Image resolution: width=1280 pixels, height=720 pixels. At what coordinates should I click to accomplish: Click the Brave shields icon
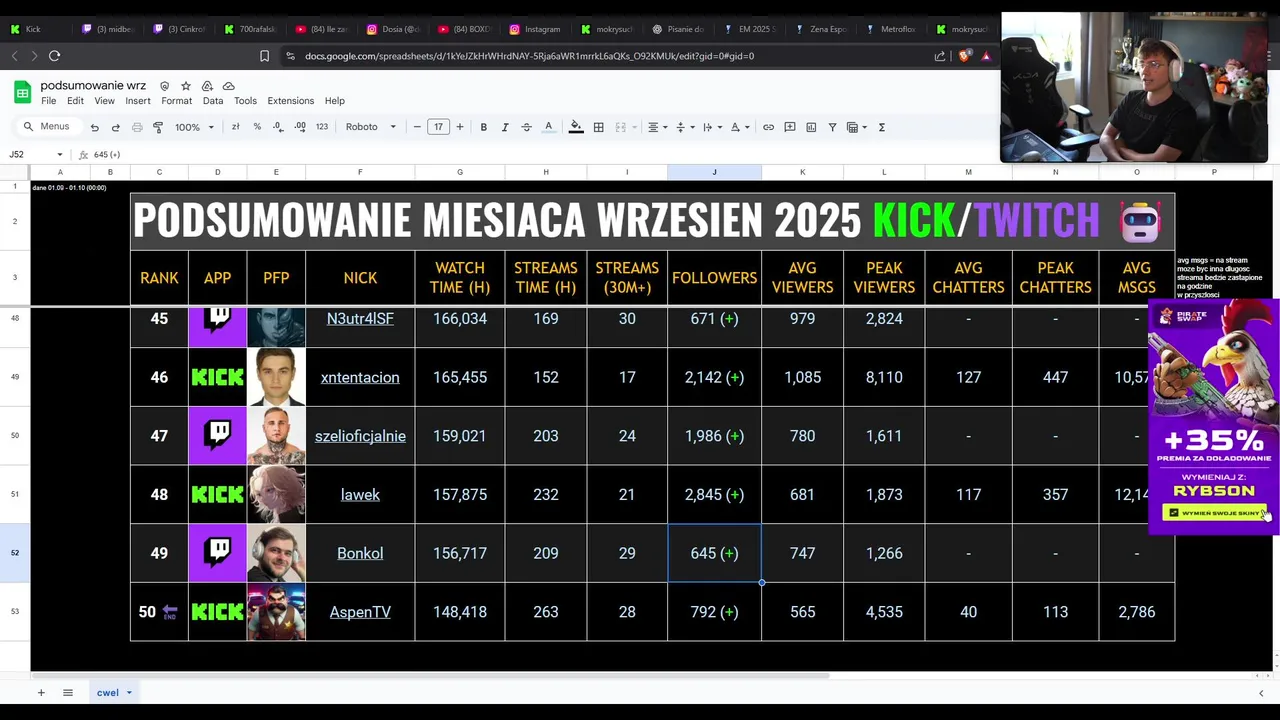point(964,56)
